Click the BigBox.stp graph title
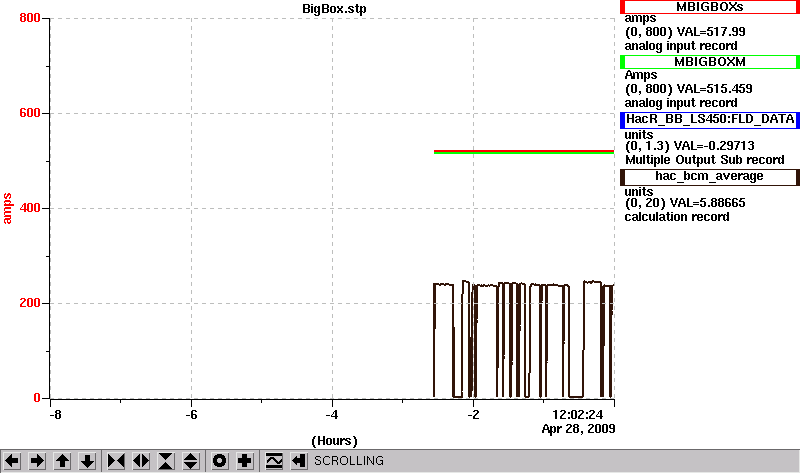 (x=334, y=9)
